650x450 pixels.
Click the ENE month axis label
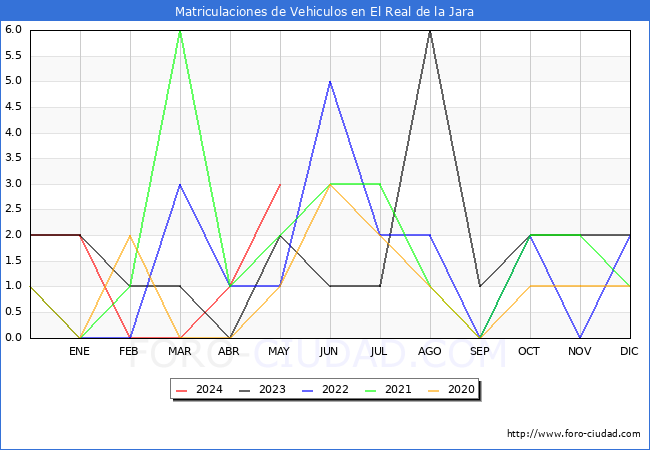tap(79, 351)
